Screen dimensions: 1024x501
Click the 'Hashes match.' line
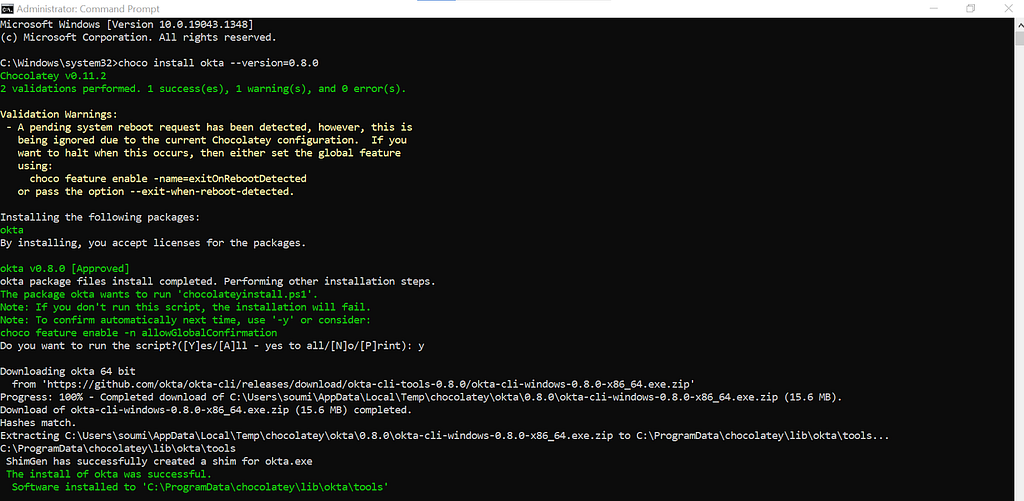pos(38,423)
